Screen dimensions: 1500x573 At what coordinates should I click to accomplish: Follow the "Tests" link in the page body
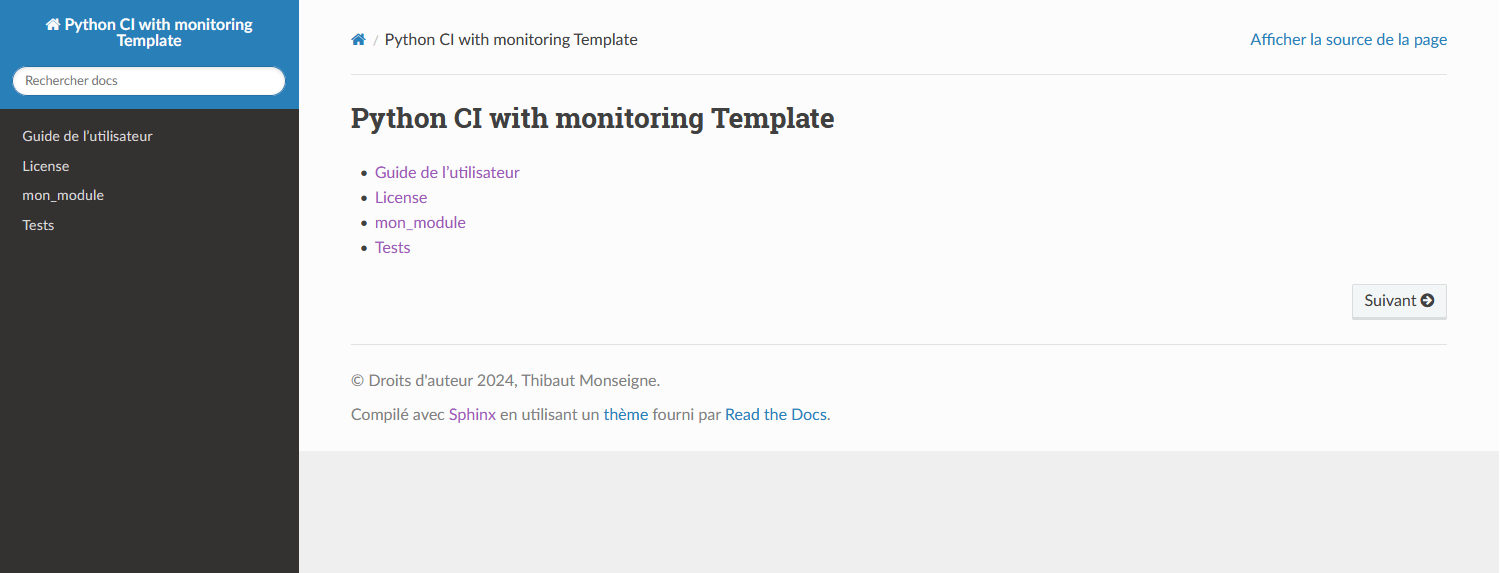(x=393, y=247)
